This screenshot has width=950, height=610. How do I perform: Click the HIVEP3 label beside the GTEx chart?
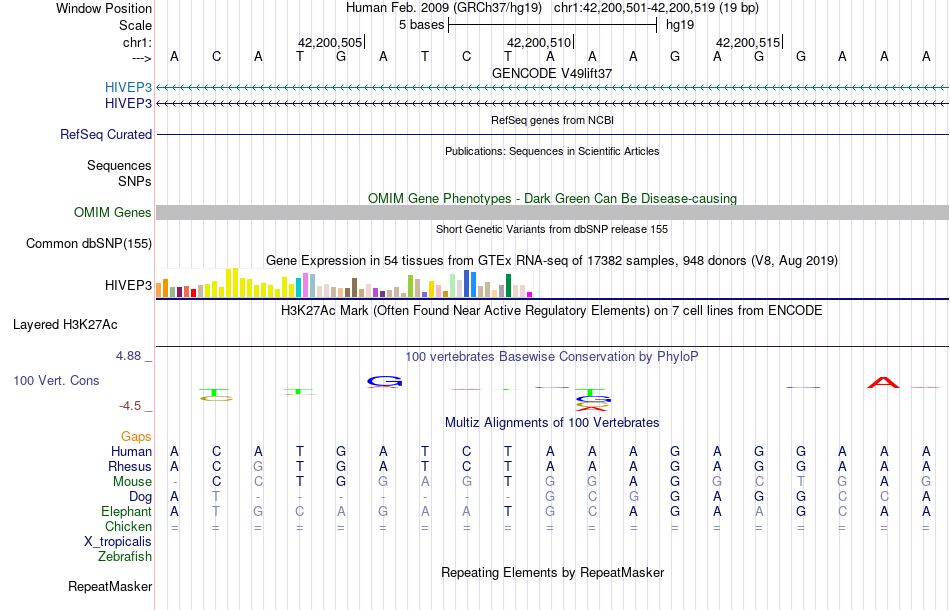128,285
